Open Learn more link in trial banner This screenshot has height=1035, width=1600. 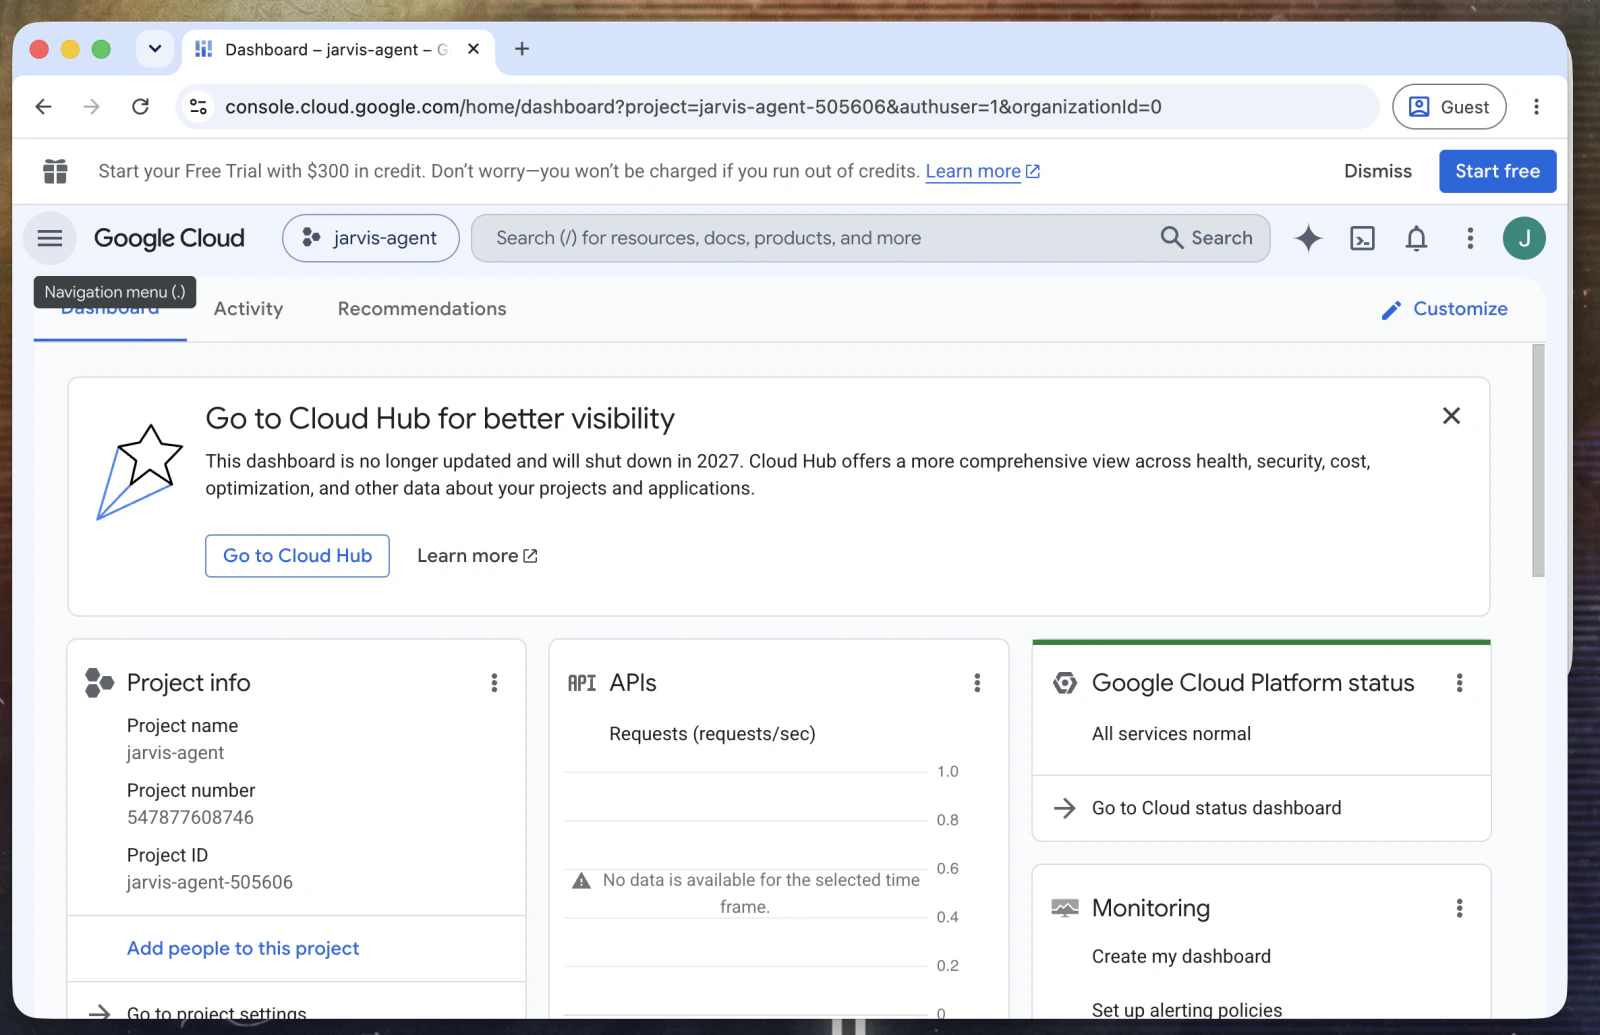(x=983, y=171)
